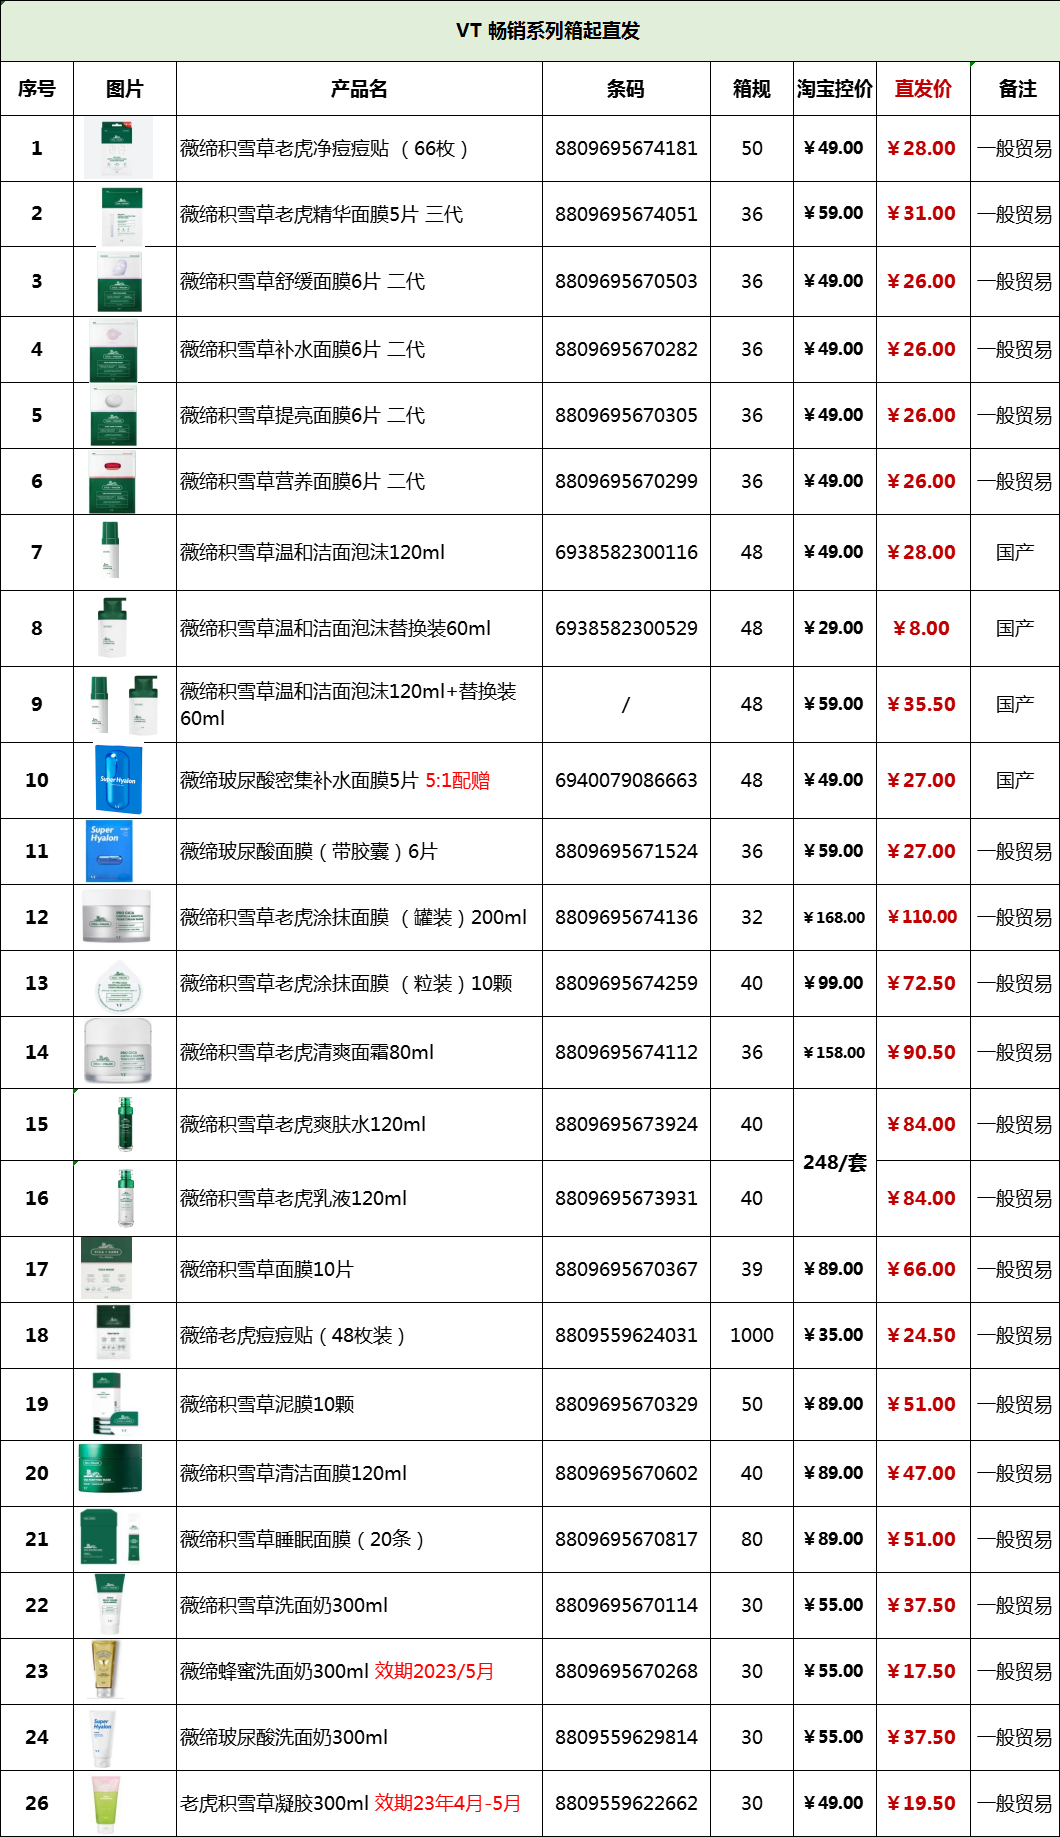Image resolution: width=1060 pixels, height=1837 pixels.
Task: Open the product image for 薇缔玻尿酸面膜(带胶囊)6片
Action: click(x=109, y=851)
